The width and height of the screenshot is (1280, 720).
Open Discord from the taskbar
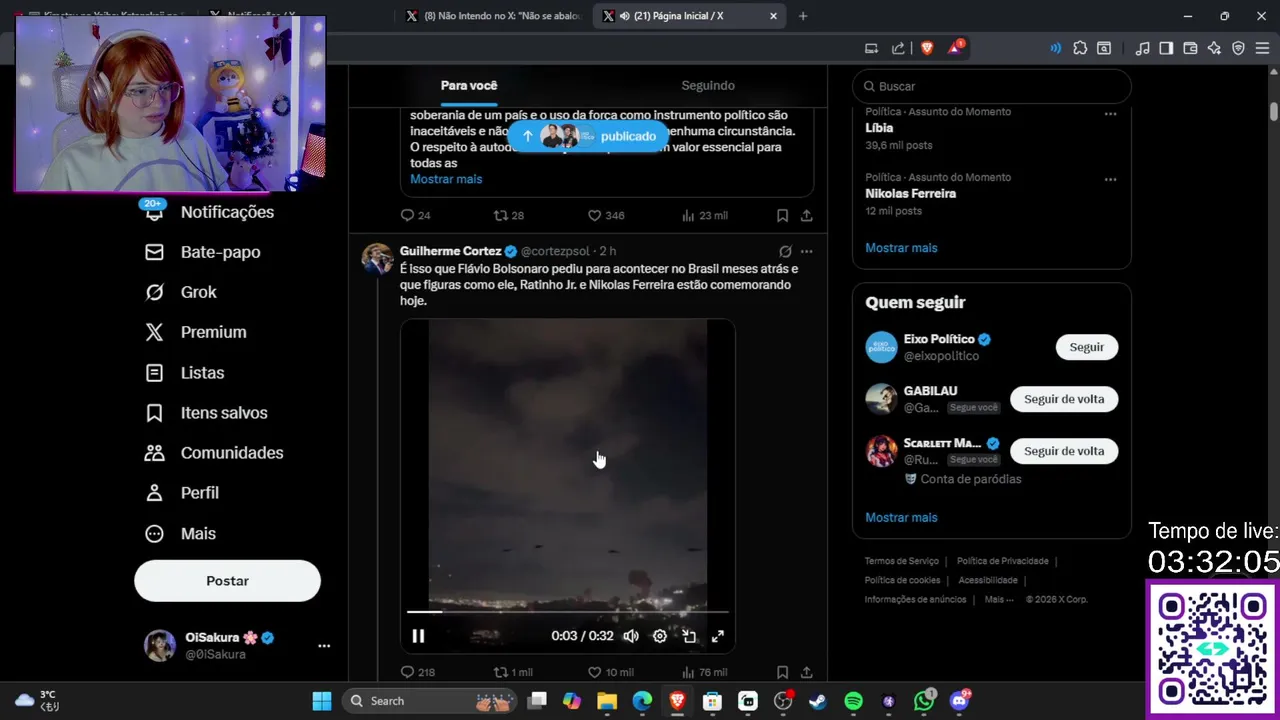[x=960, y=701]
